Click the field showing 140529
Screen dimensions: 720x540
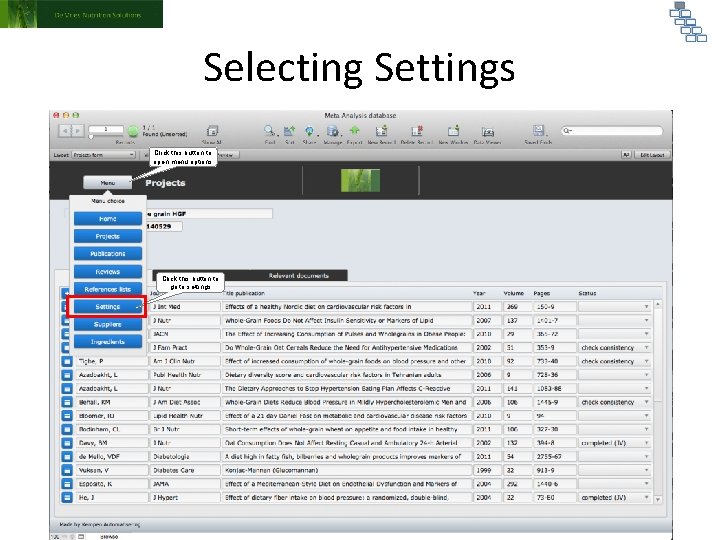[x=163, y=226]
